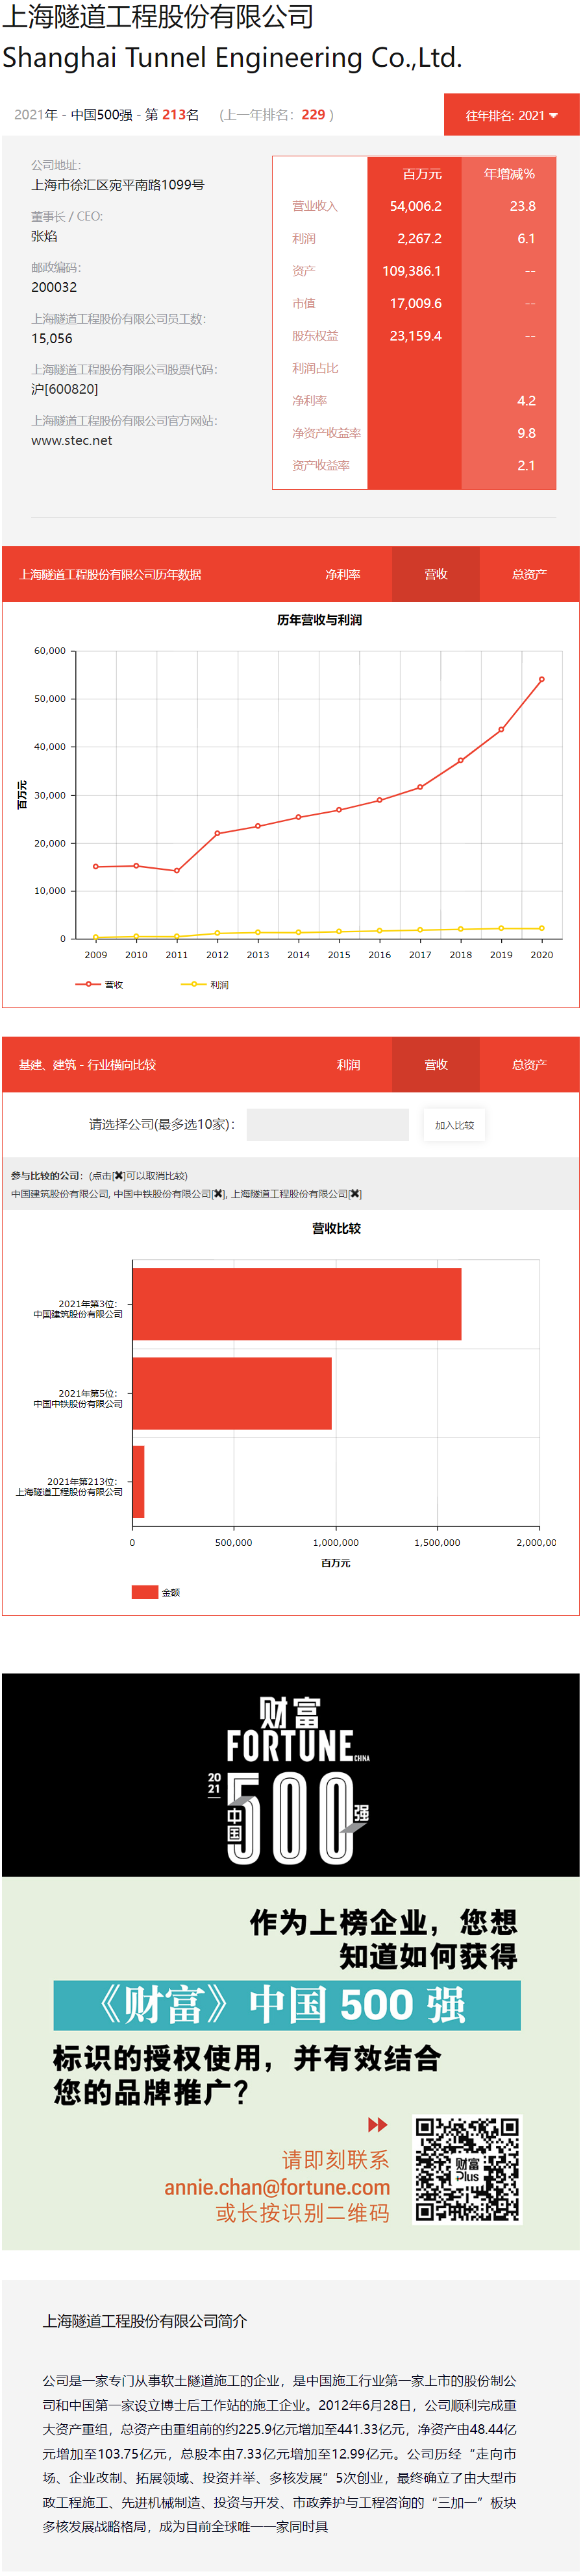Viewport: 583px width, 2576px height.
Task: Open the www.stec.net website link
Action: [72, 442]
